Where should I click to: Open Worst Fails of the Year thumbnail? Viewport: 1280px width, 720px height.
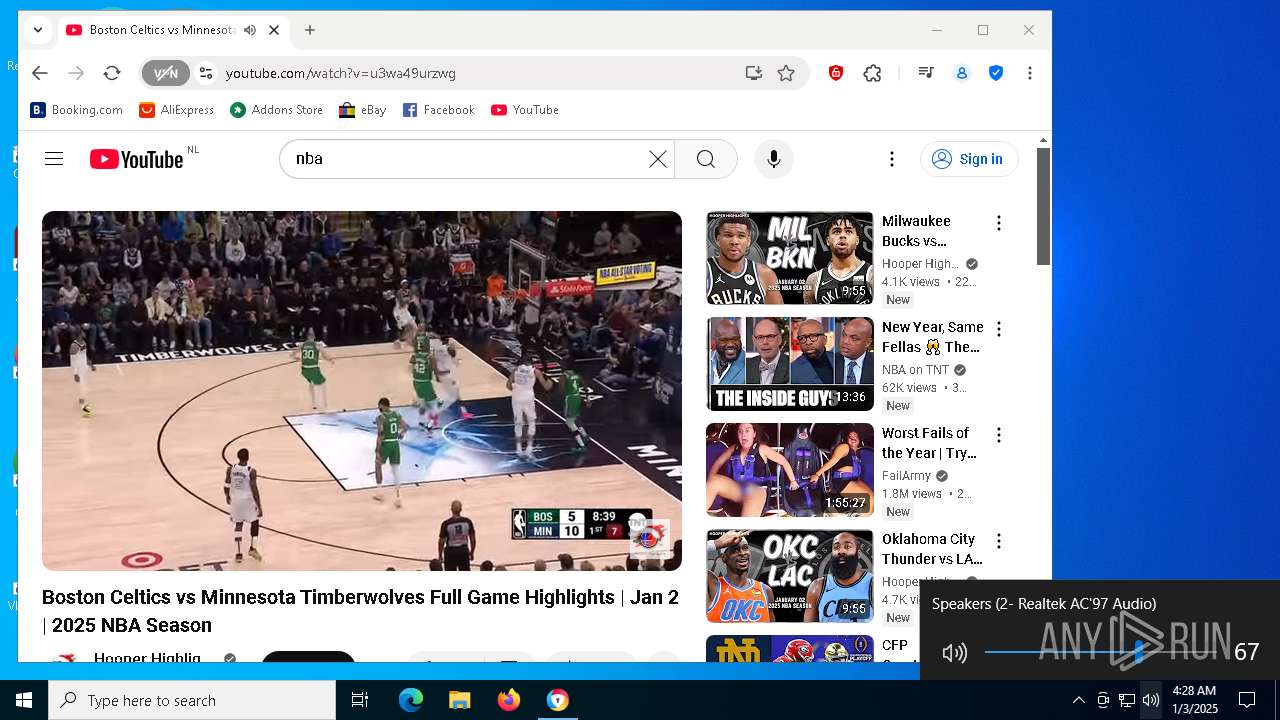pos(790,470)
